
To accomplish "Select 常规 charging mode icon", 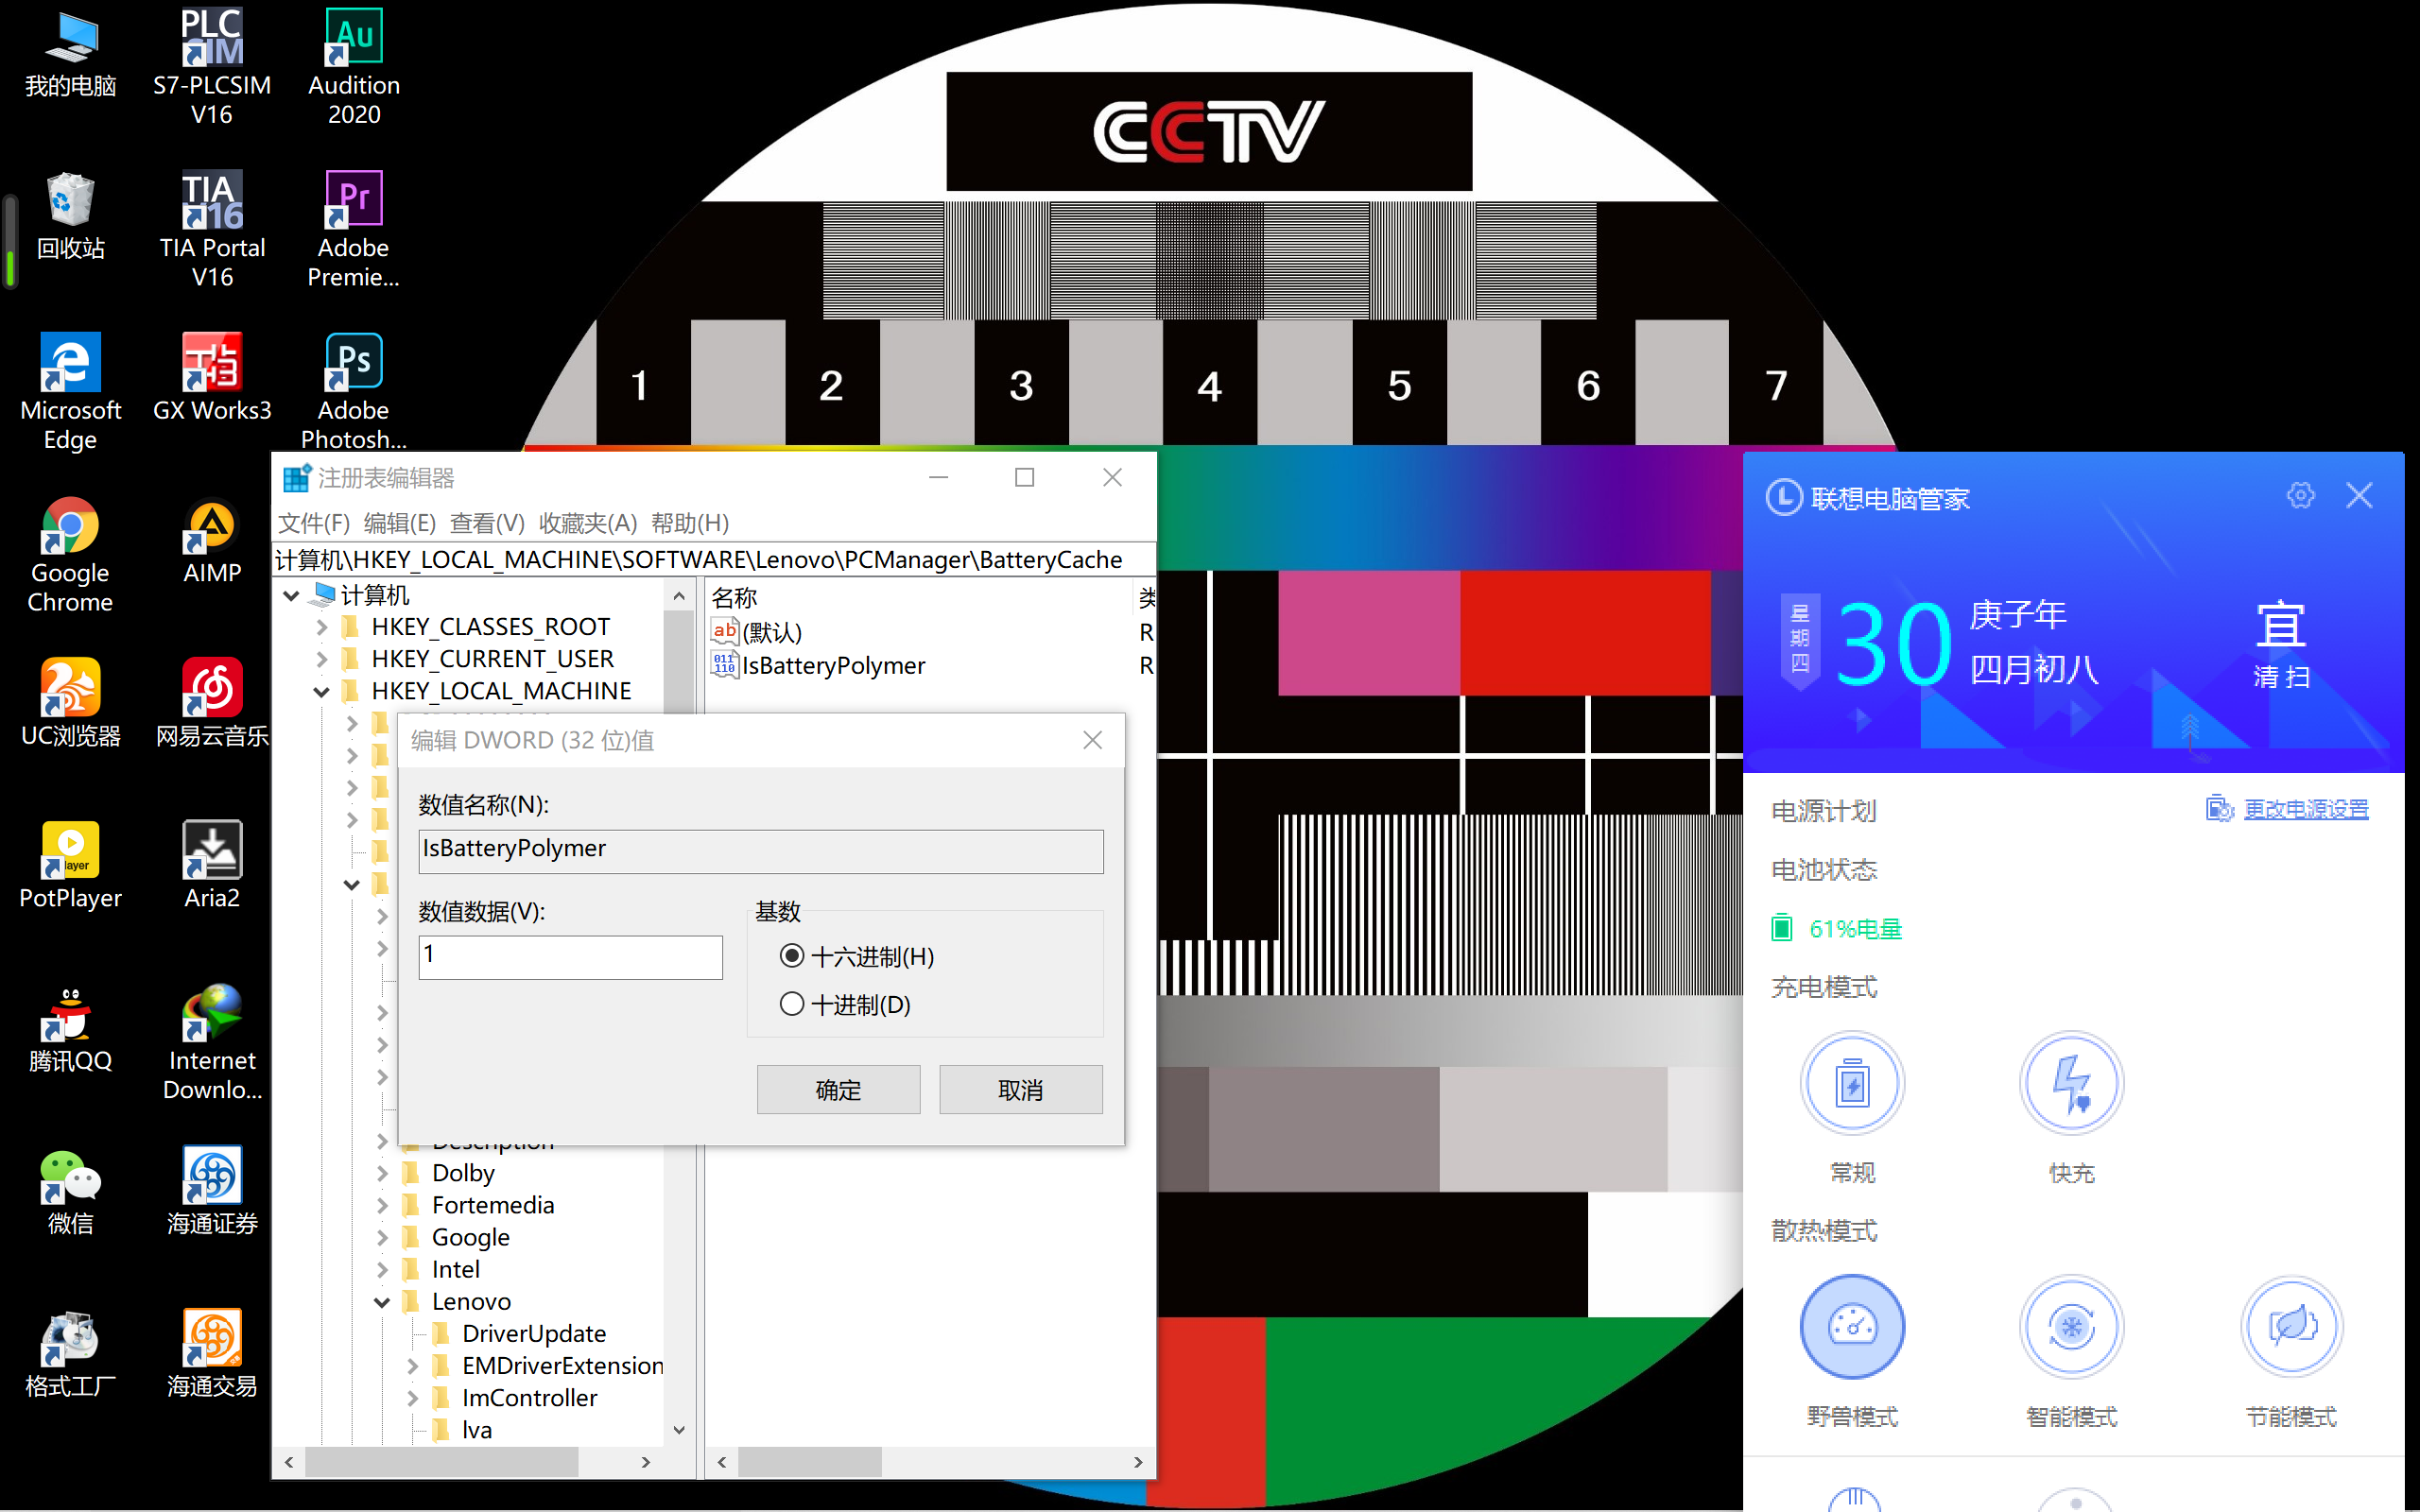I will pyautogui.click(x=1852, y=1084).
